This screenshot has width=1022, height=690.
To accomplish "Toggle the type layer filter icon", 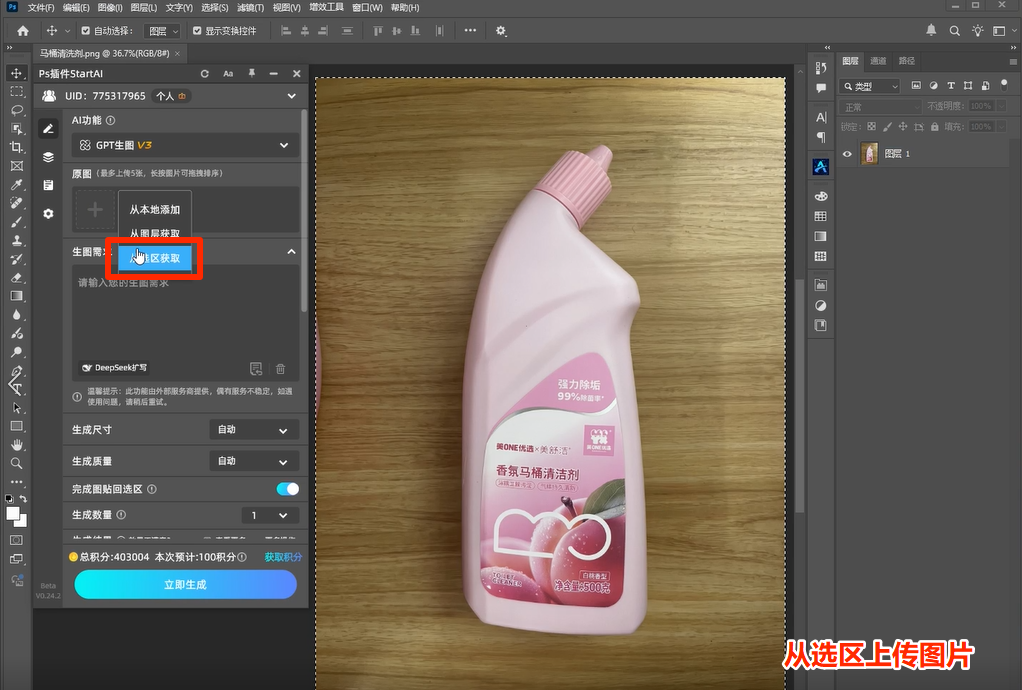I will (x=950, y=85).
